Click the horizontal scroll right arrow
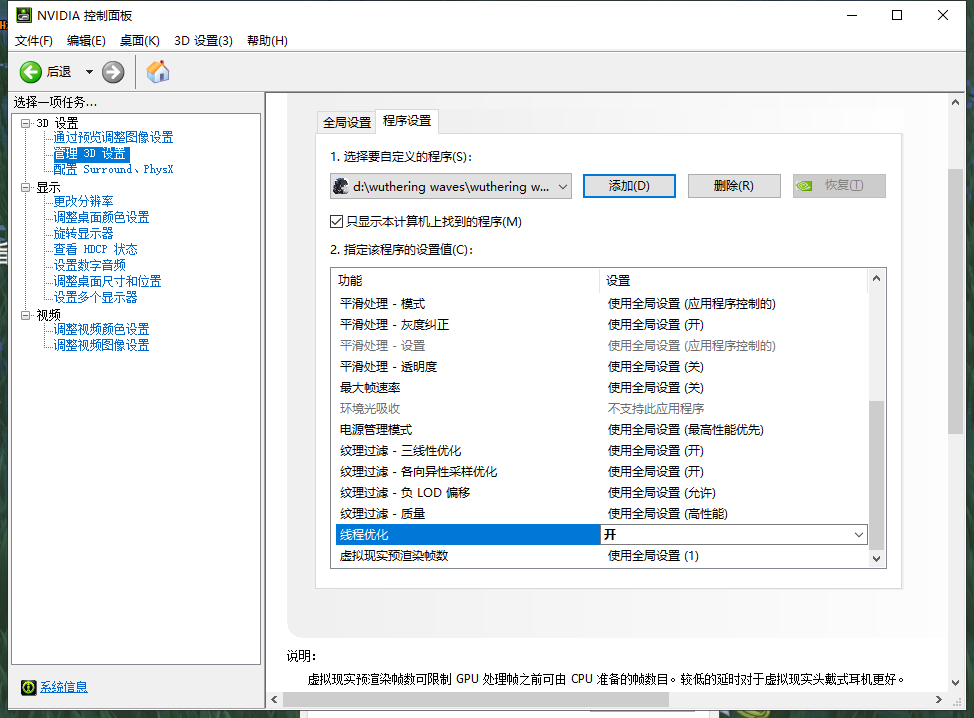 click(x=939, y=699)
